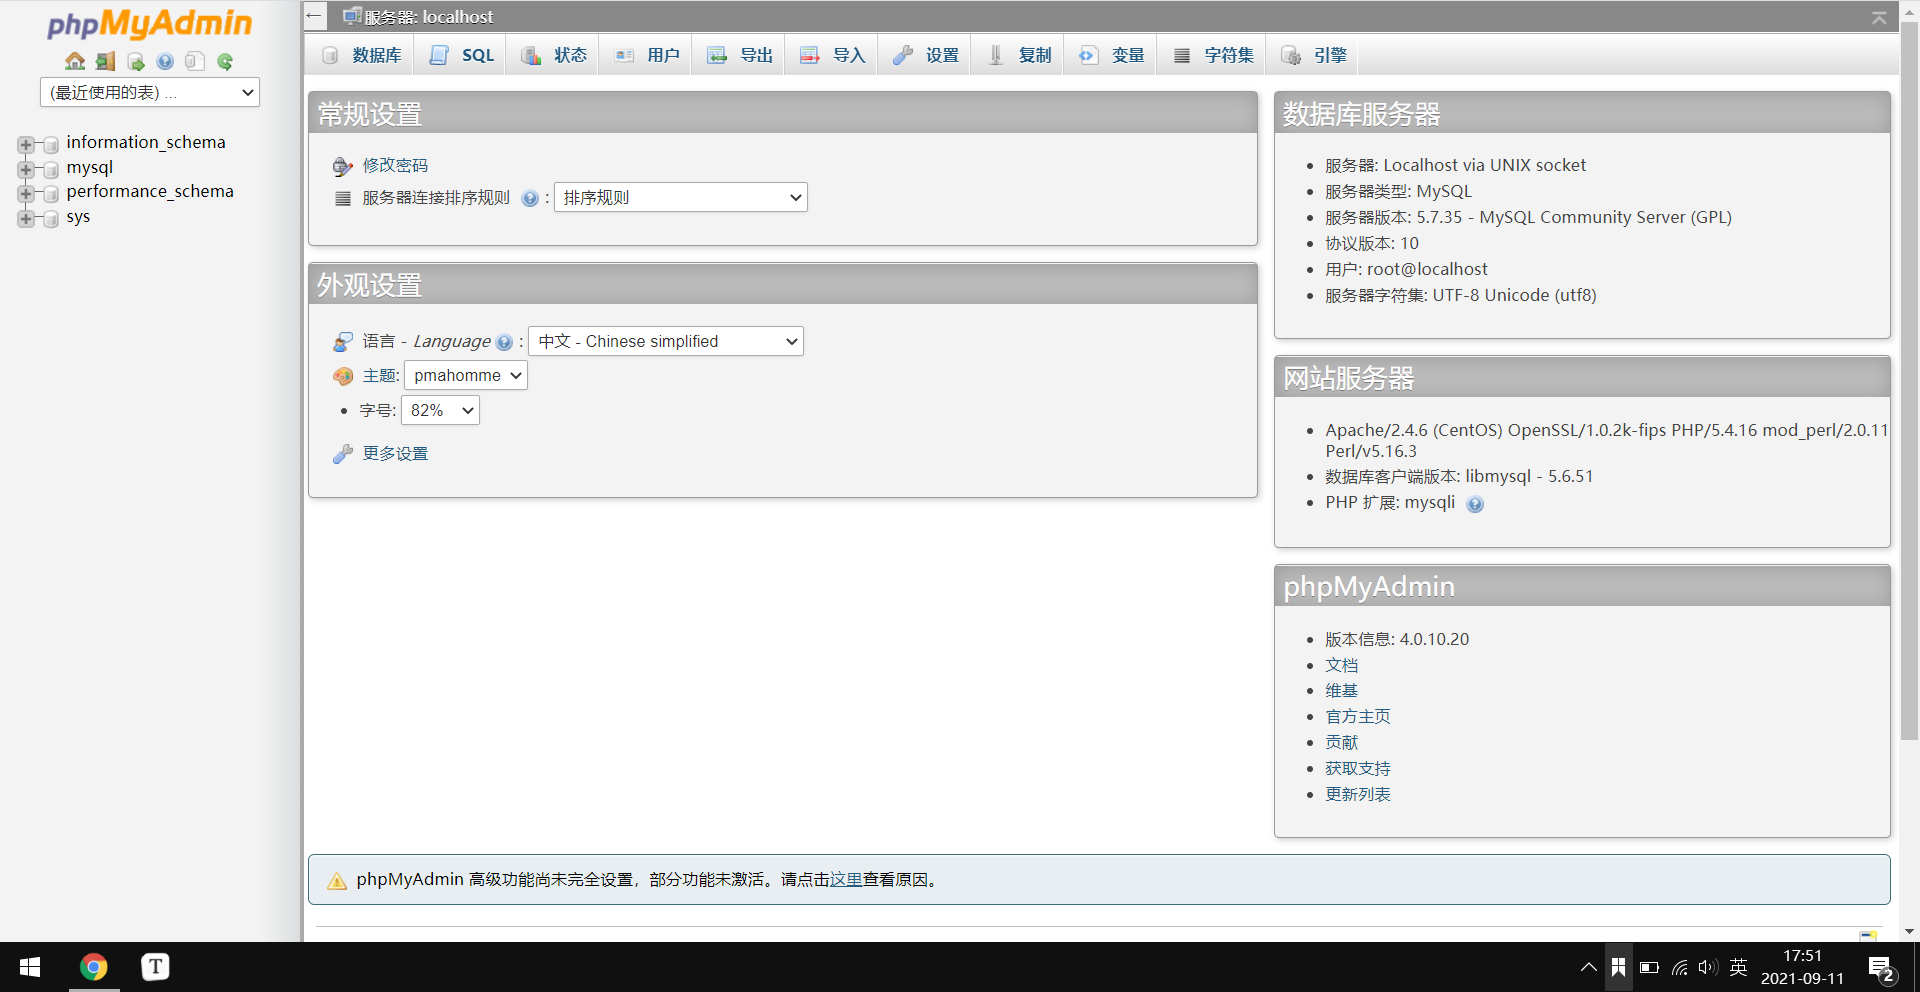Viewport: 1920px width, 992px height.
Task: Click 这里 link in the warning notice
Action: pos(846,880)
